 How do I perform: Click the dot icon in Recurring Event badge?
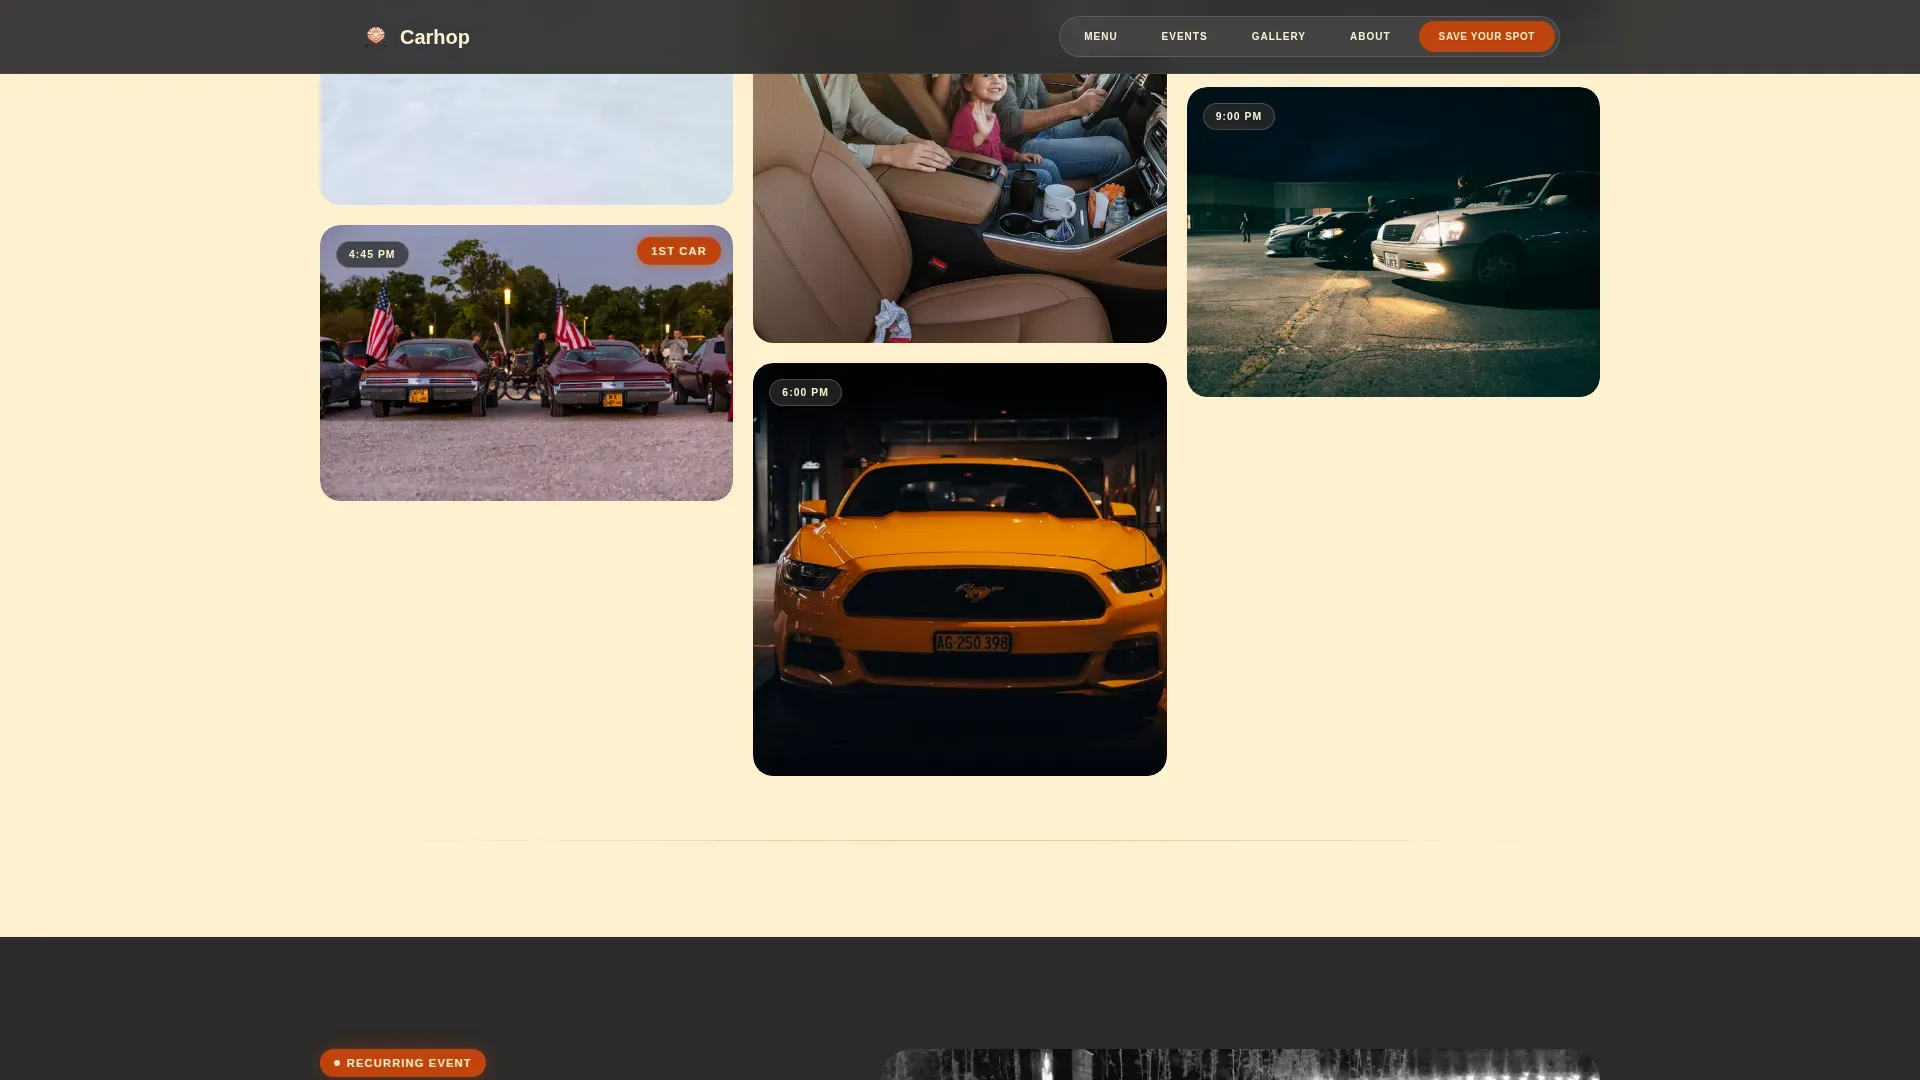pyautogui.click(x=337, y=1063)
